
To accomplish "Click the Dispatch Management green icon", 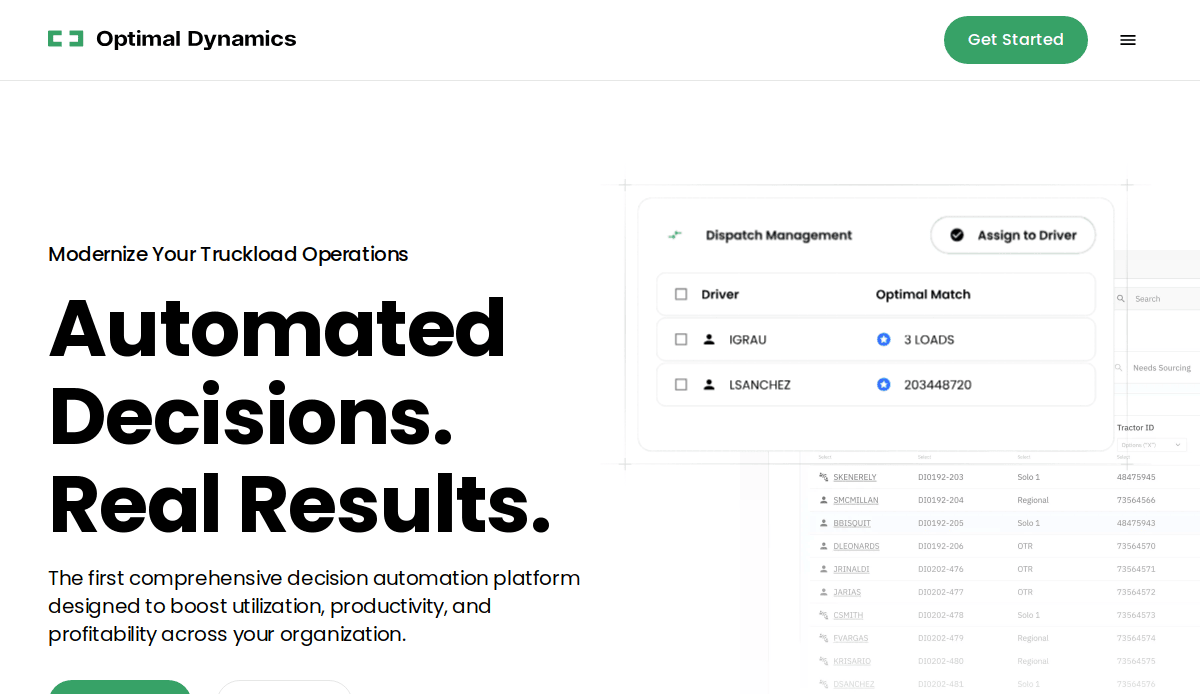I will click(x=675, y=235).
